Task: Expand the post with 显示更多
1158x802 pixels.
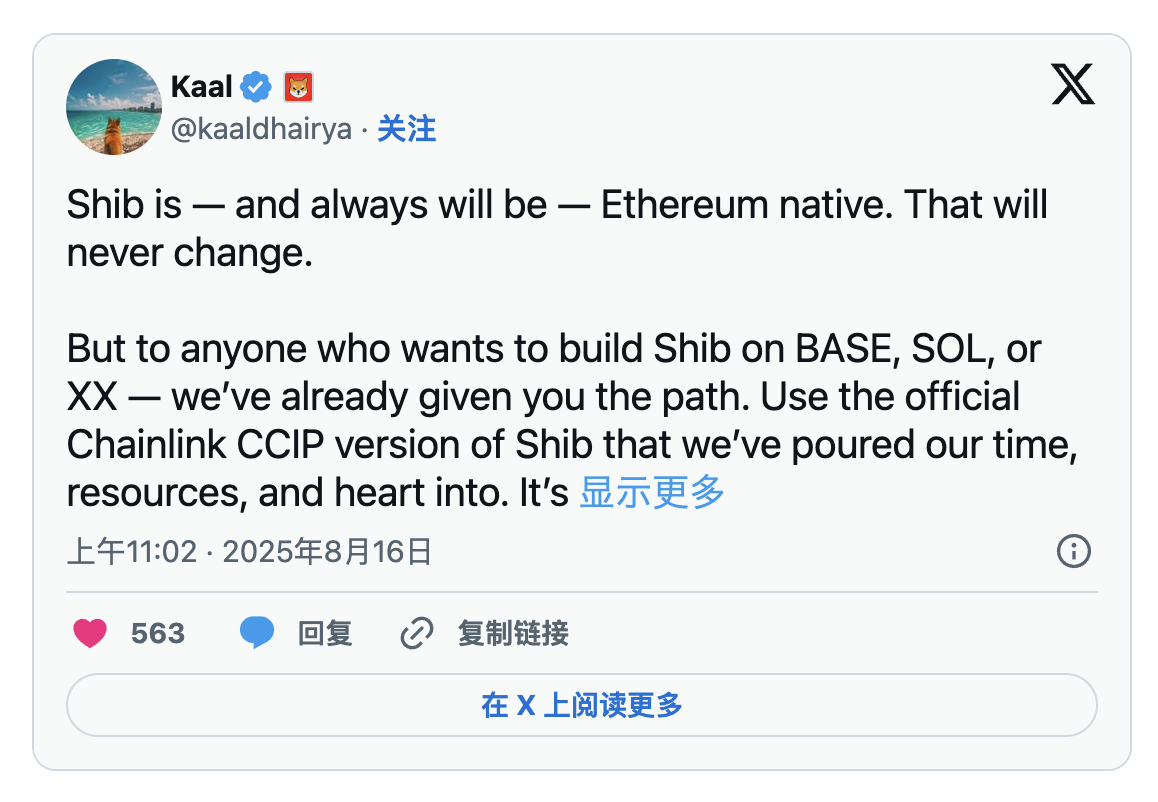Action: pos(652,492)
